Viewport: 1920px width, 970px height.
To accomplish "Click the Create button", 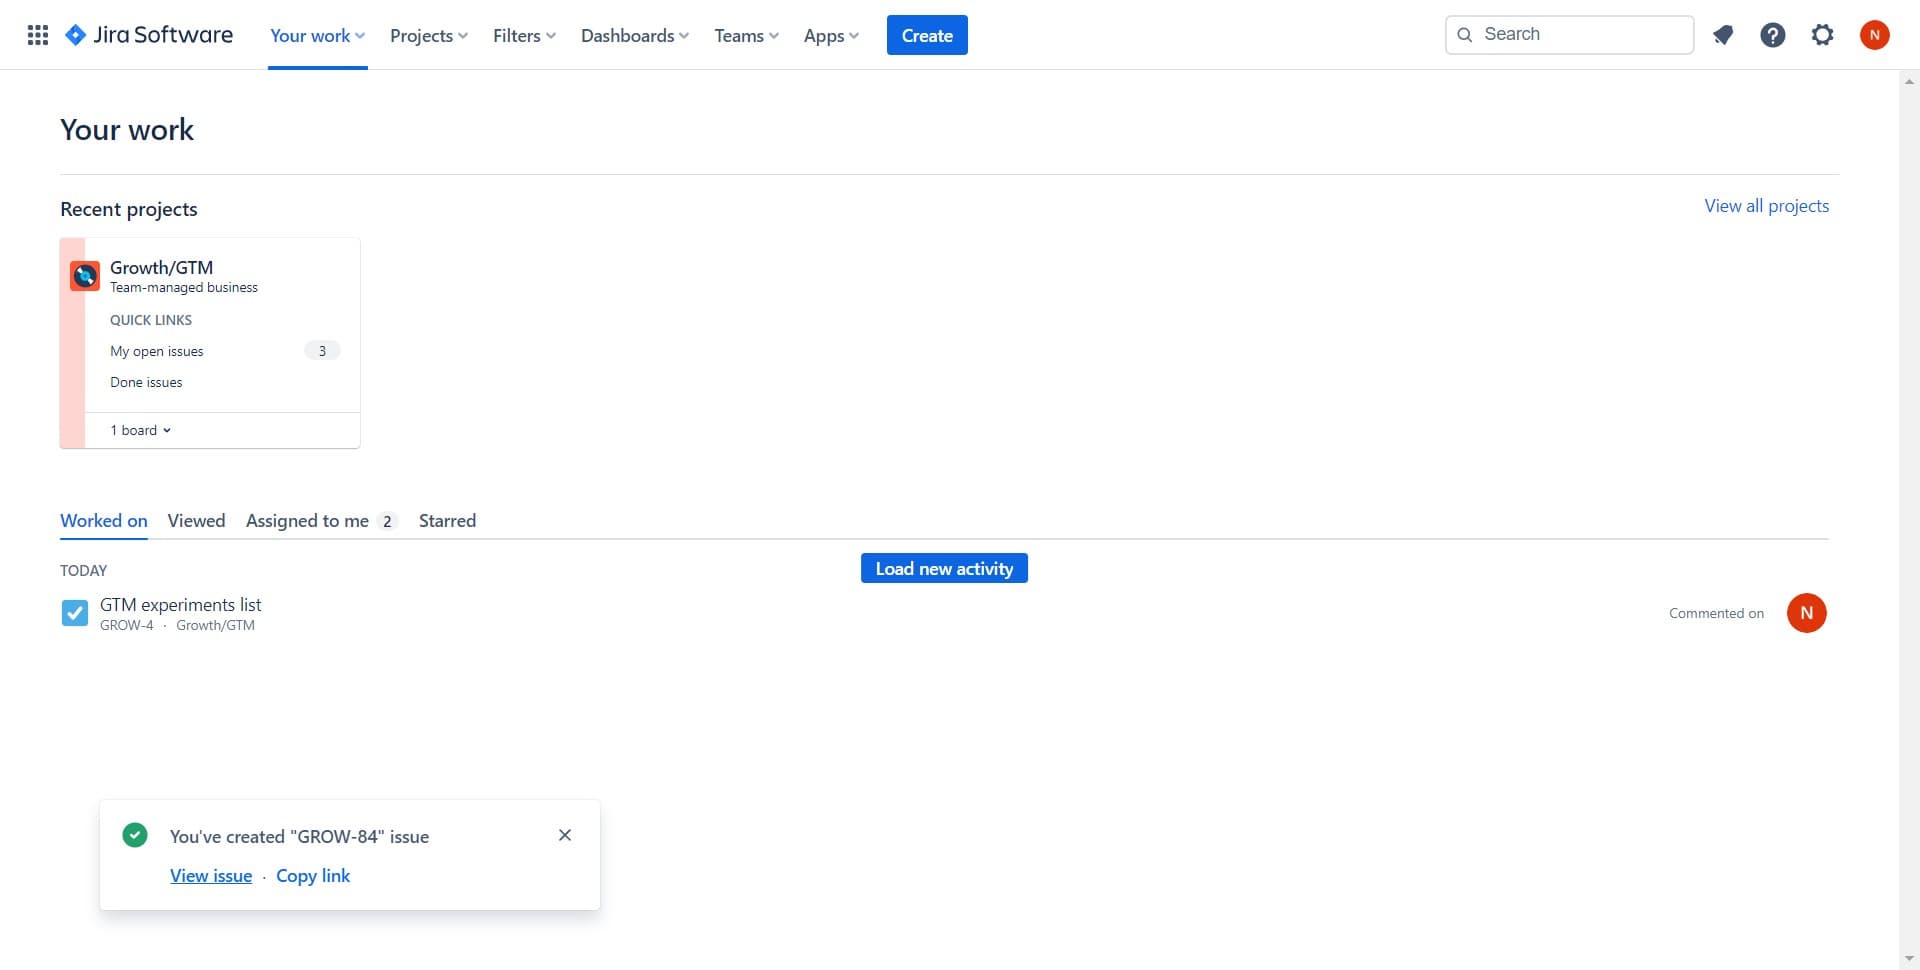I will [926, 34].
